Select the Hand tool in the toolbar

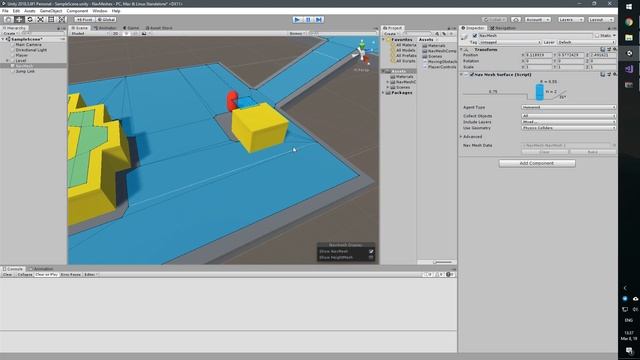[x=8, y=20]
